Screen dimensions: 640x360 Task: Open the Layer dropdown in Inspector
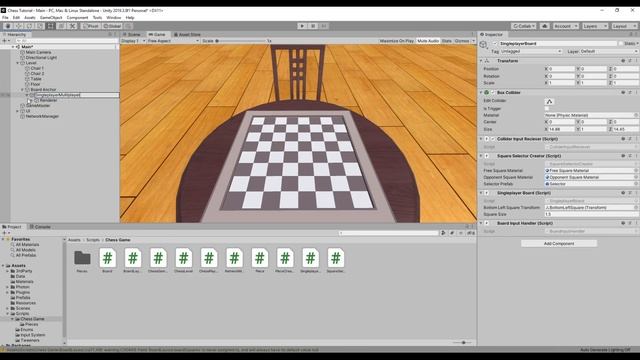[x=609, y=51]
